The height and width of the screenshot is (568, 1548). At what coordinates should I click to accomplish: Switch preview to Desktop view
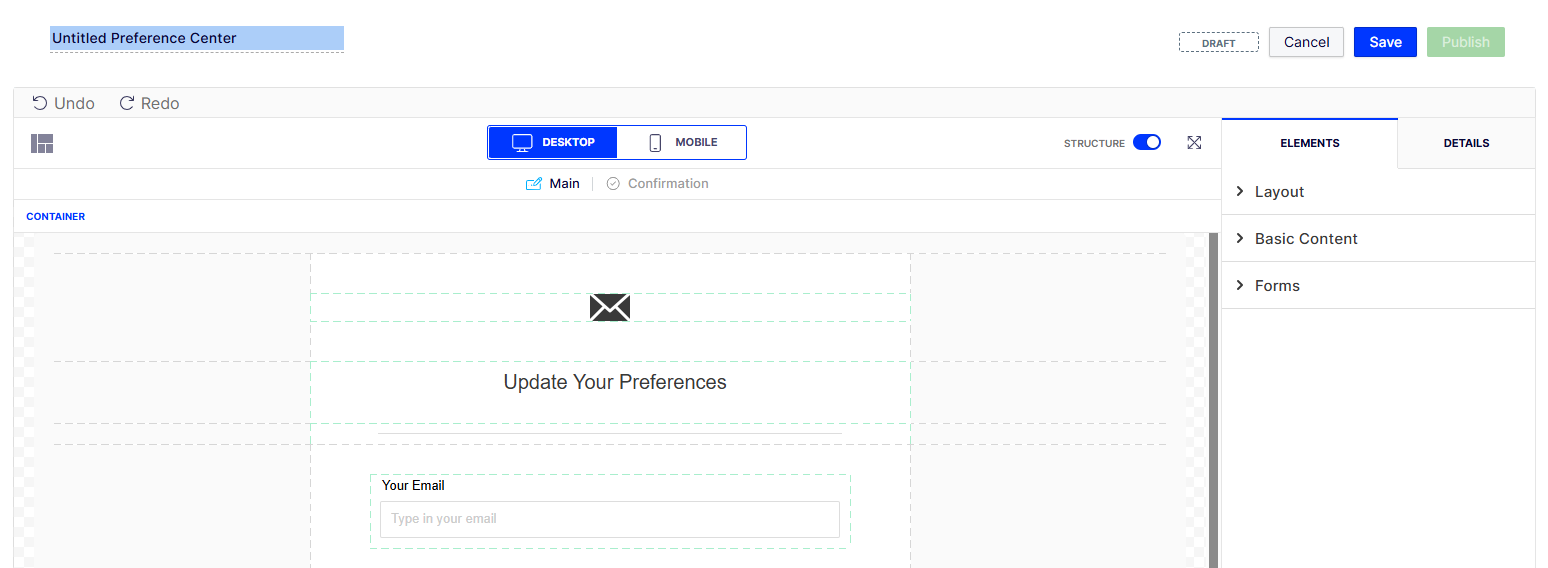(553, 142)
